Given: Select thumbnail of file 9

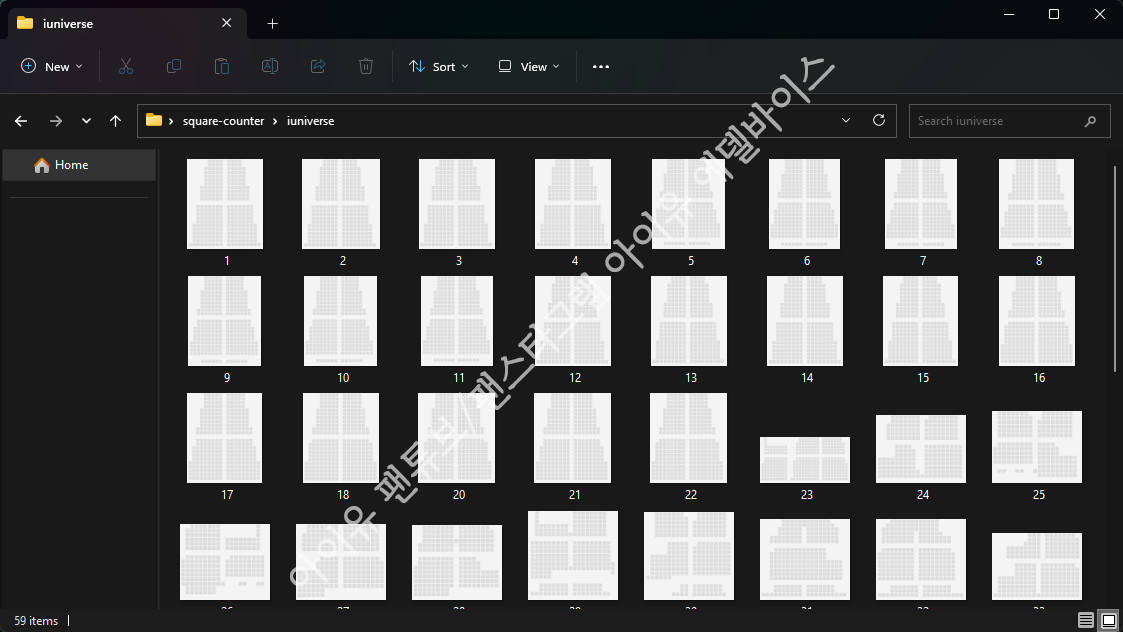Looking at the screenshot, I should (224, 321).
